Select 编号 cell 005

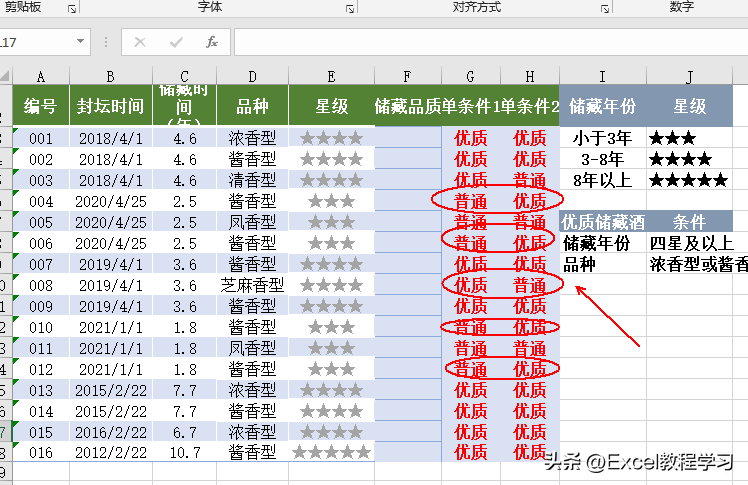pos(41,222)
